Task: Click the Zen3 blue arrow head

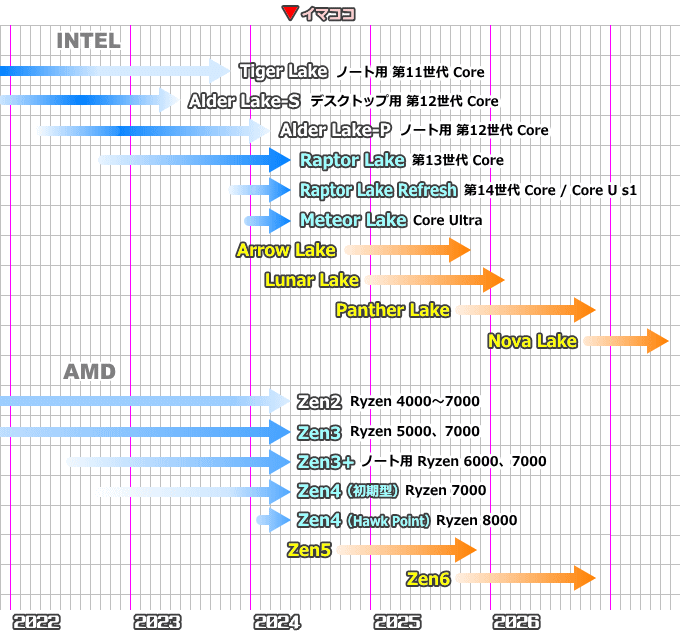Action: tap(280, 432)
